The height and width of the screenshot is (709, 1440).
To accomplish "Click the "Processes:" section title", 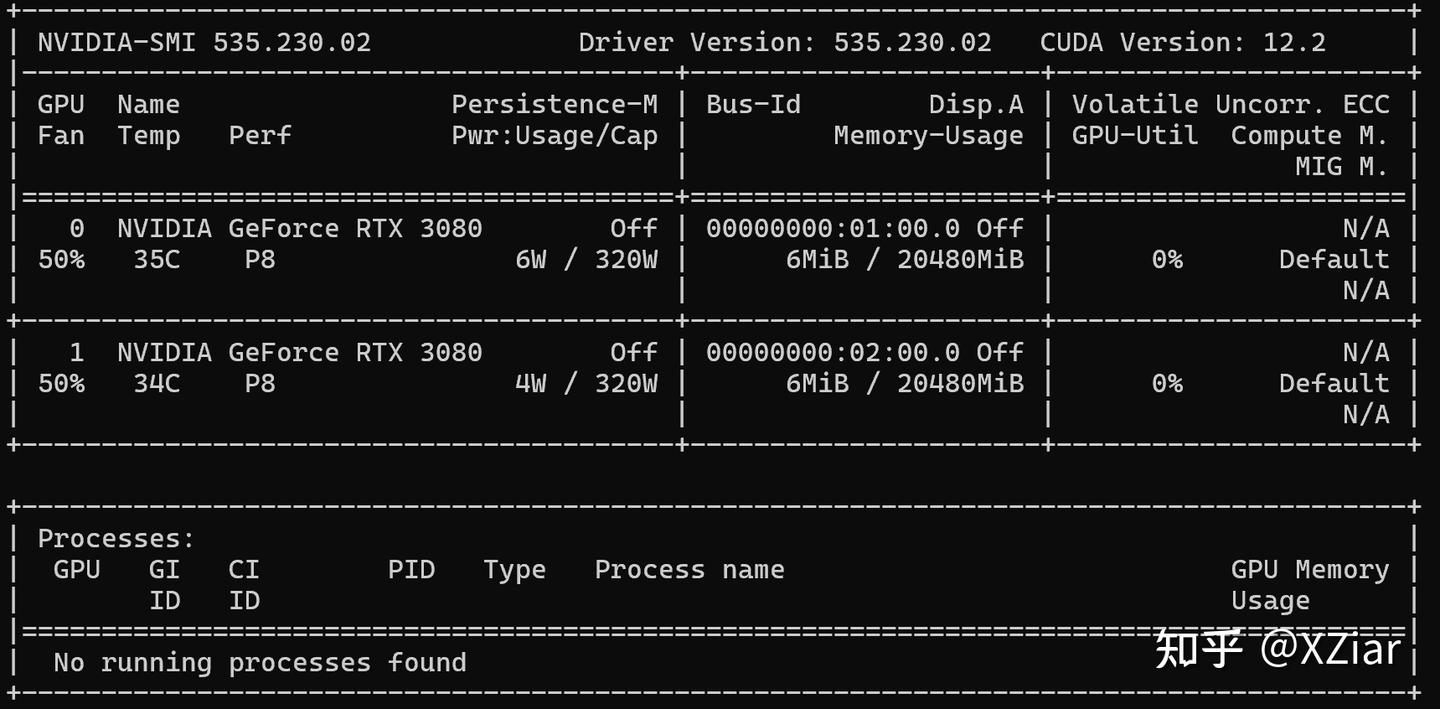I will [x=116, y=538].
